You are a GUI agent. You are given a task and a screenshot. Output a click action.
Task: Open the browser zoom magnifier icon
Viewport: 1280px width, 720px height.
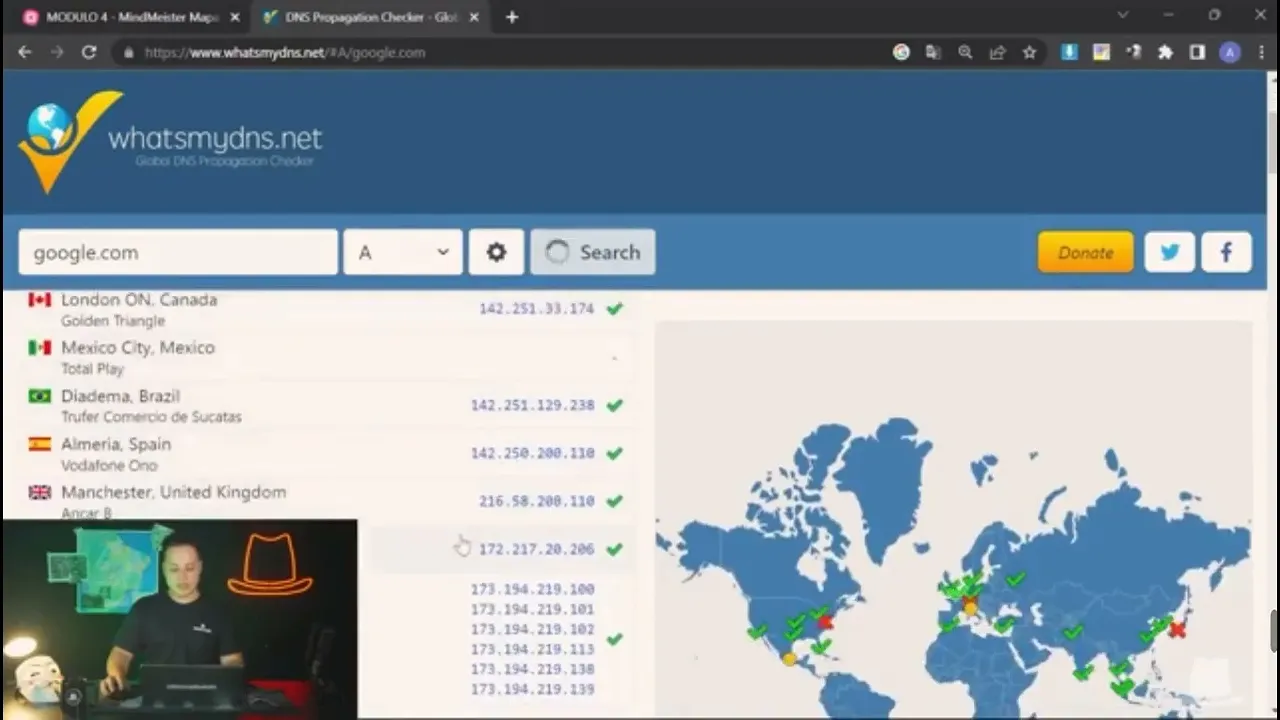[x=965, y=52]
